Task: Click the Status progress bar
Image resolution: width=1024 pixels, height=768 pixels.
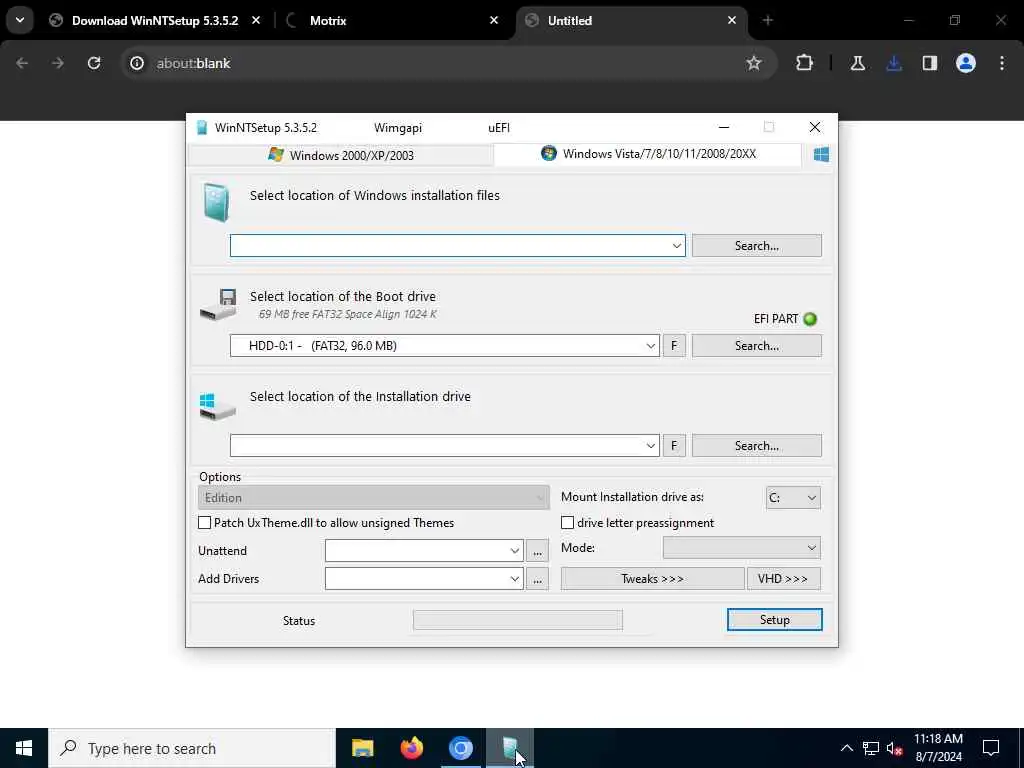Action: point(518,620)
